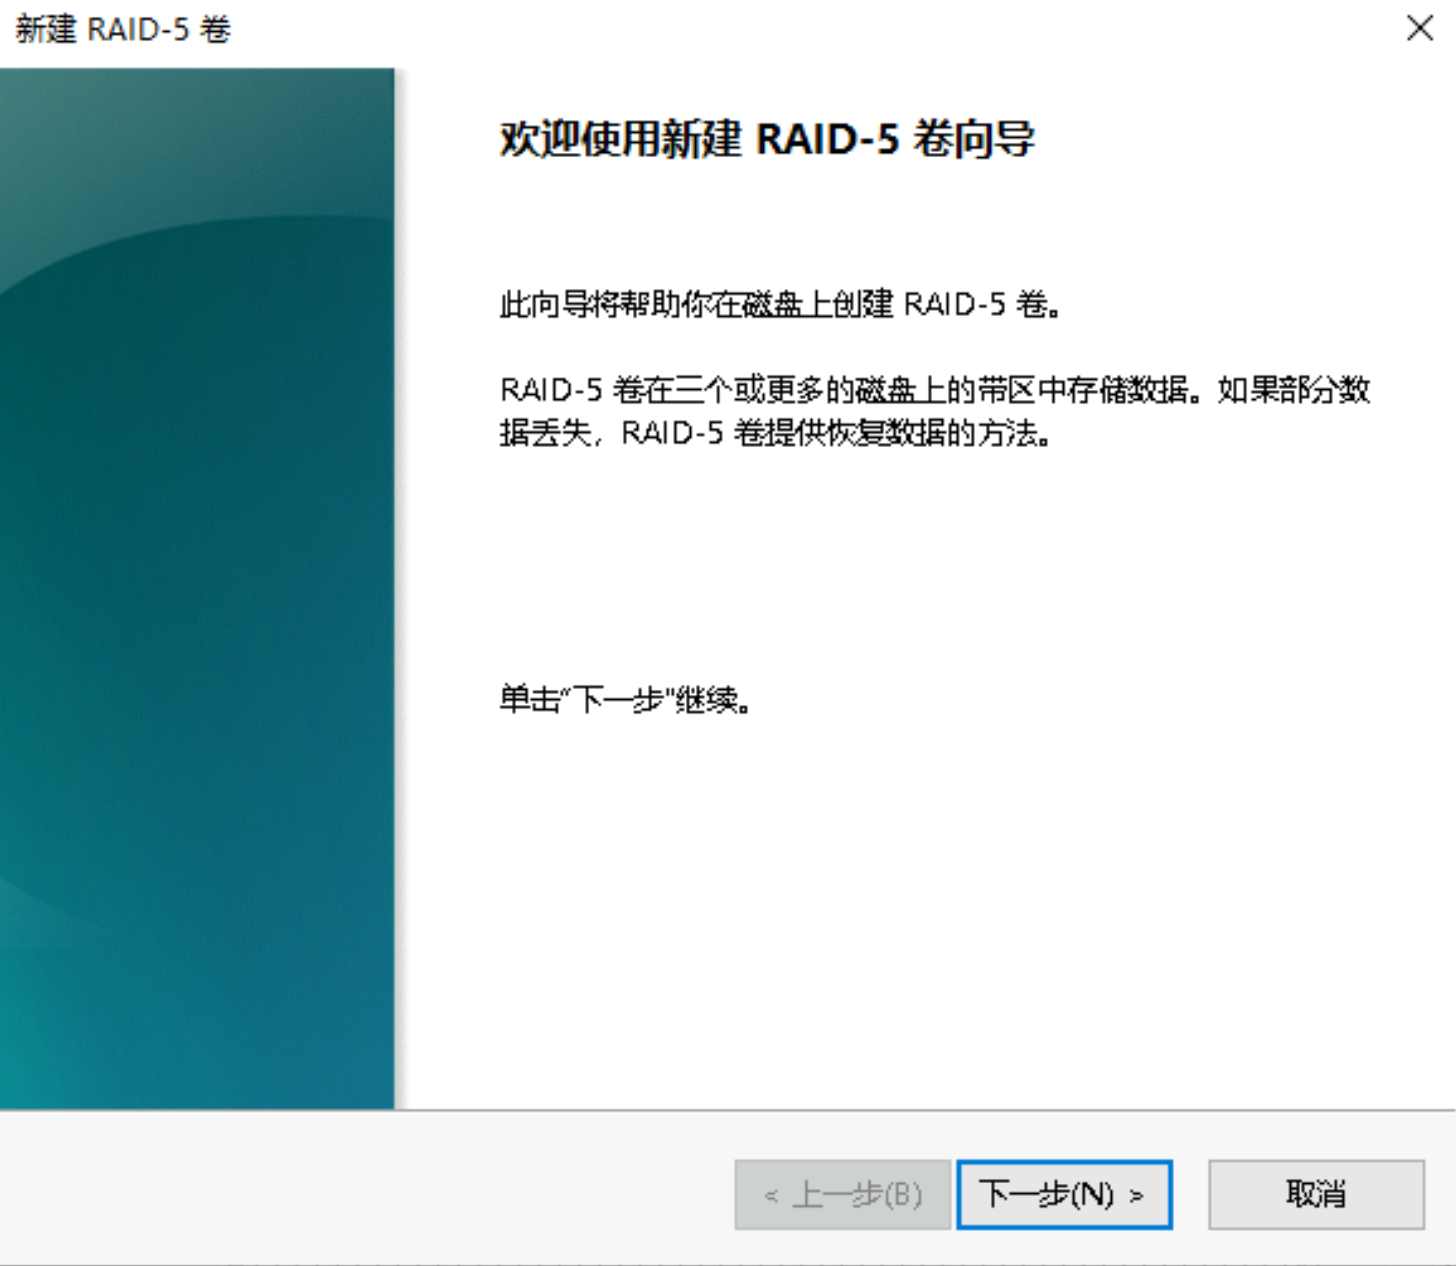Screen dimensions: 1456x1266
Task: Click the line 据丢失，RAID-5 卷提供恢复数据的方法
Action: coord(775,433)
